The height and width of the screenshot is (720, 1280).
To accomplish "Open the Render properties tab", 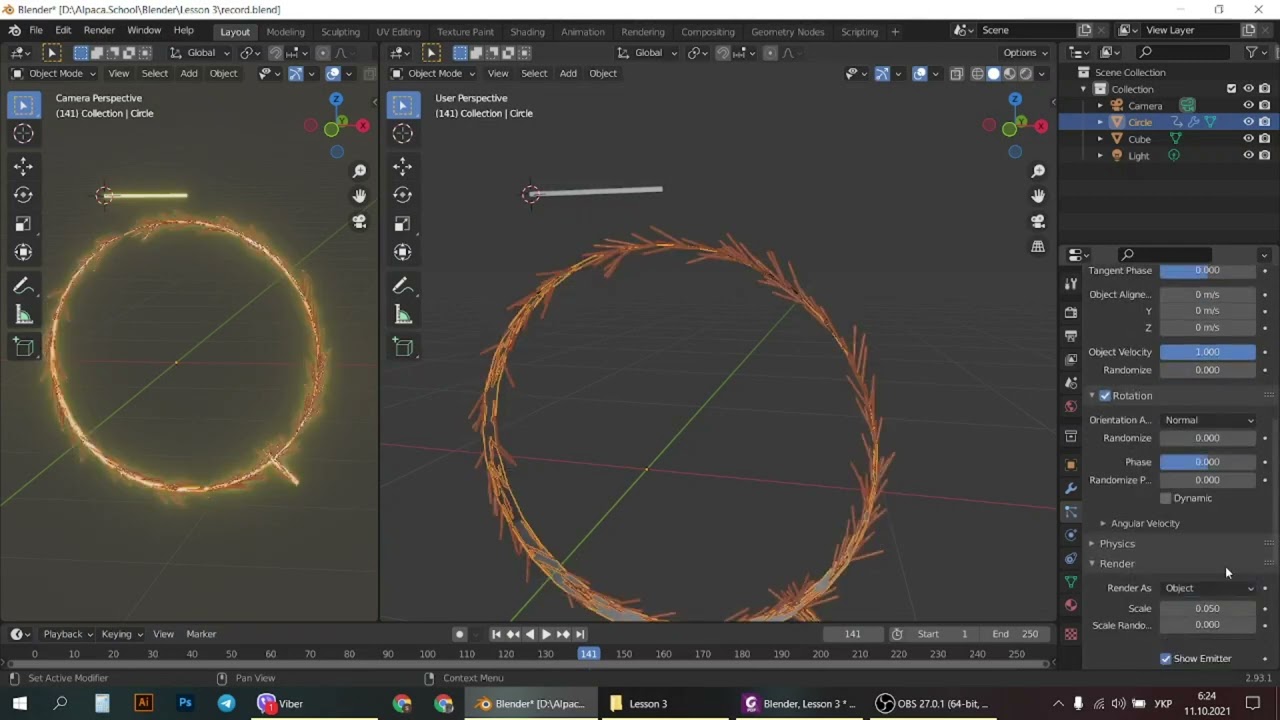I will pyautogui.click(x=1071, y=312).
